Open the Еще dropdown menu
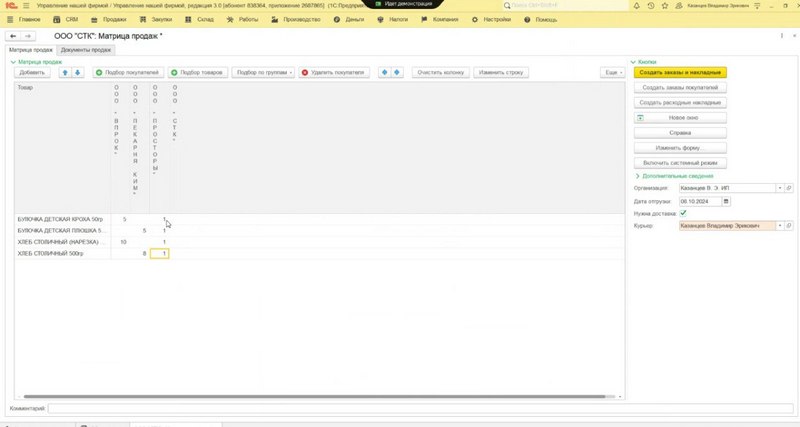Screen dimensions: 800x427 click(613, 72)
